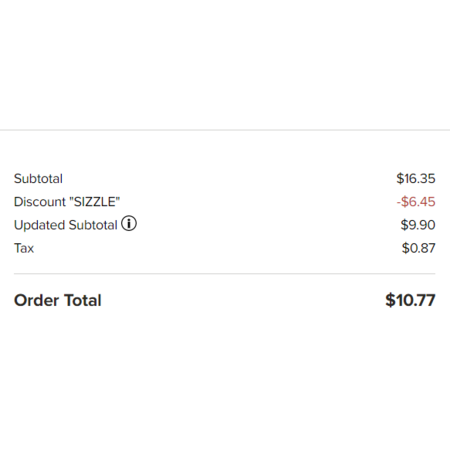Viewport: 450px width, 450px height.
Task: Click the red -$6.45 discount amount
Action: pyautogui.click(x=416, y=202)
